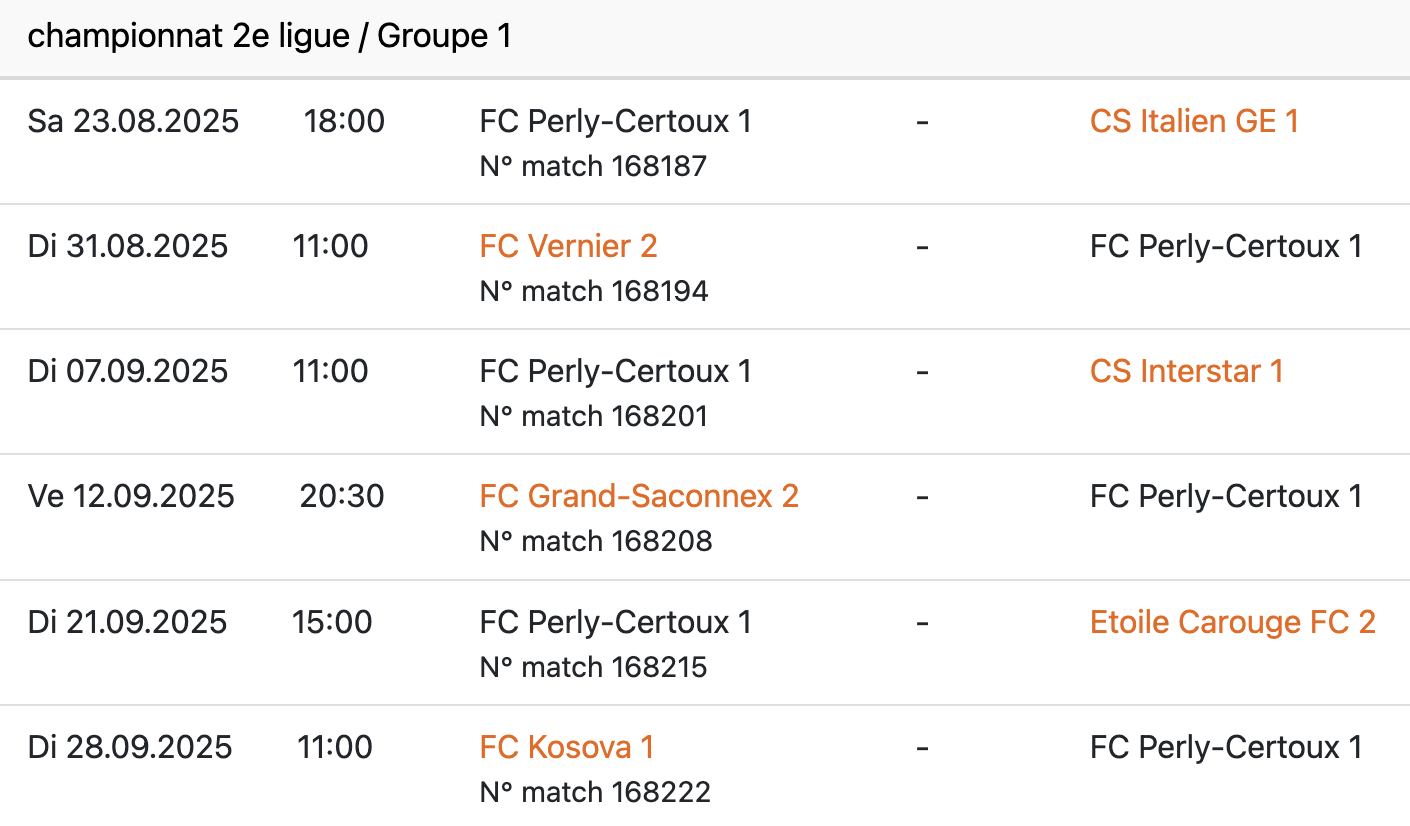1410x826 pixels.
Task: Click the Di 31.08.2025 date
Action: 128,246
